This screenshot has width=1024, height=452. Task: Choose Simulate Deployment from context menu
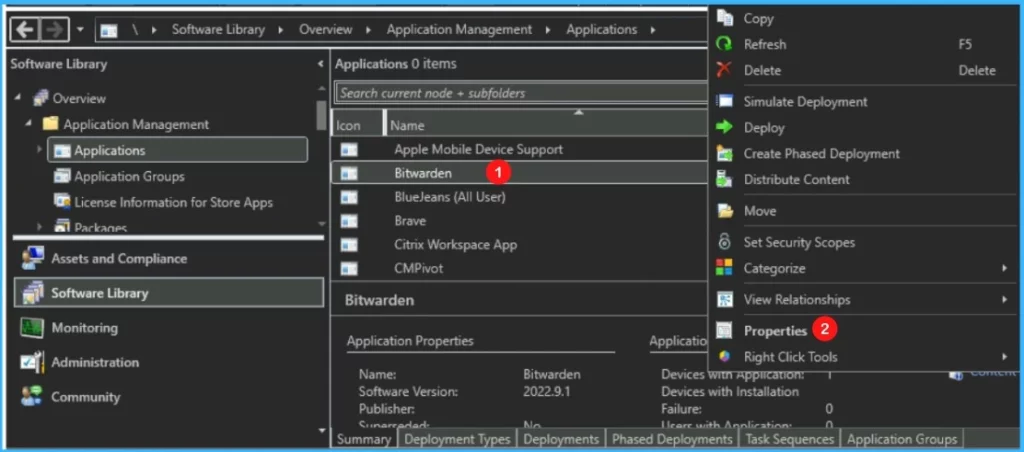coord(805,102)
